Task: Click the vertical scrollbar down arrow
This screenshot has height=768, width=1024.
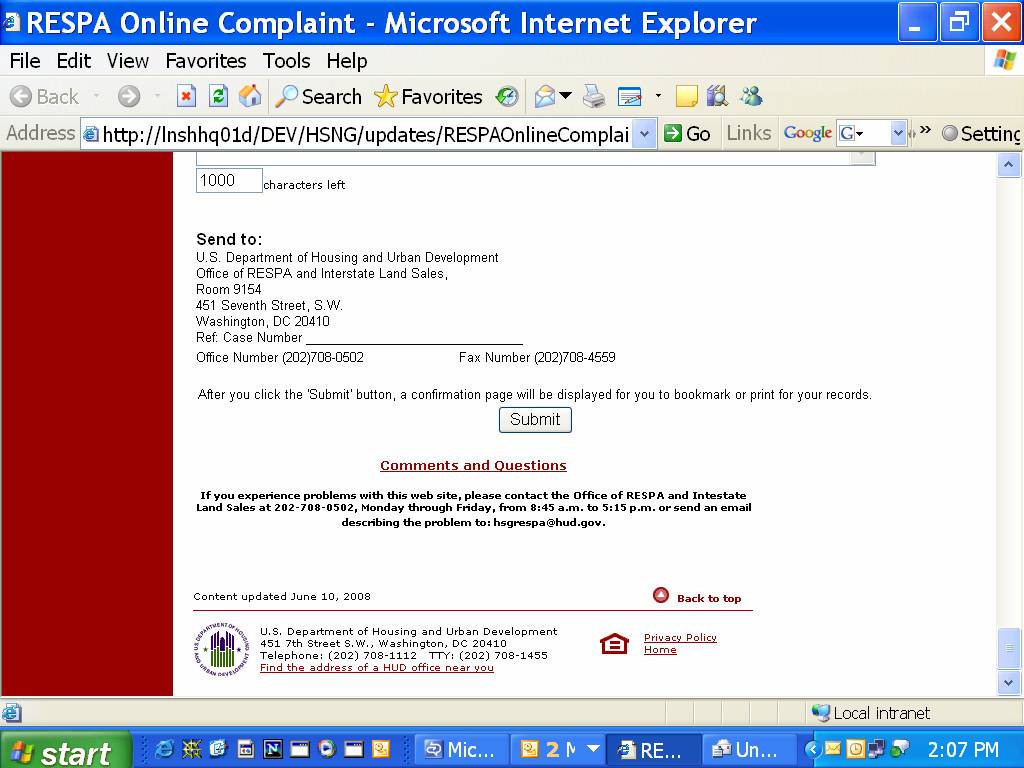Action: (x=1008, y=683)
